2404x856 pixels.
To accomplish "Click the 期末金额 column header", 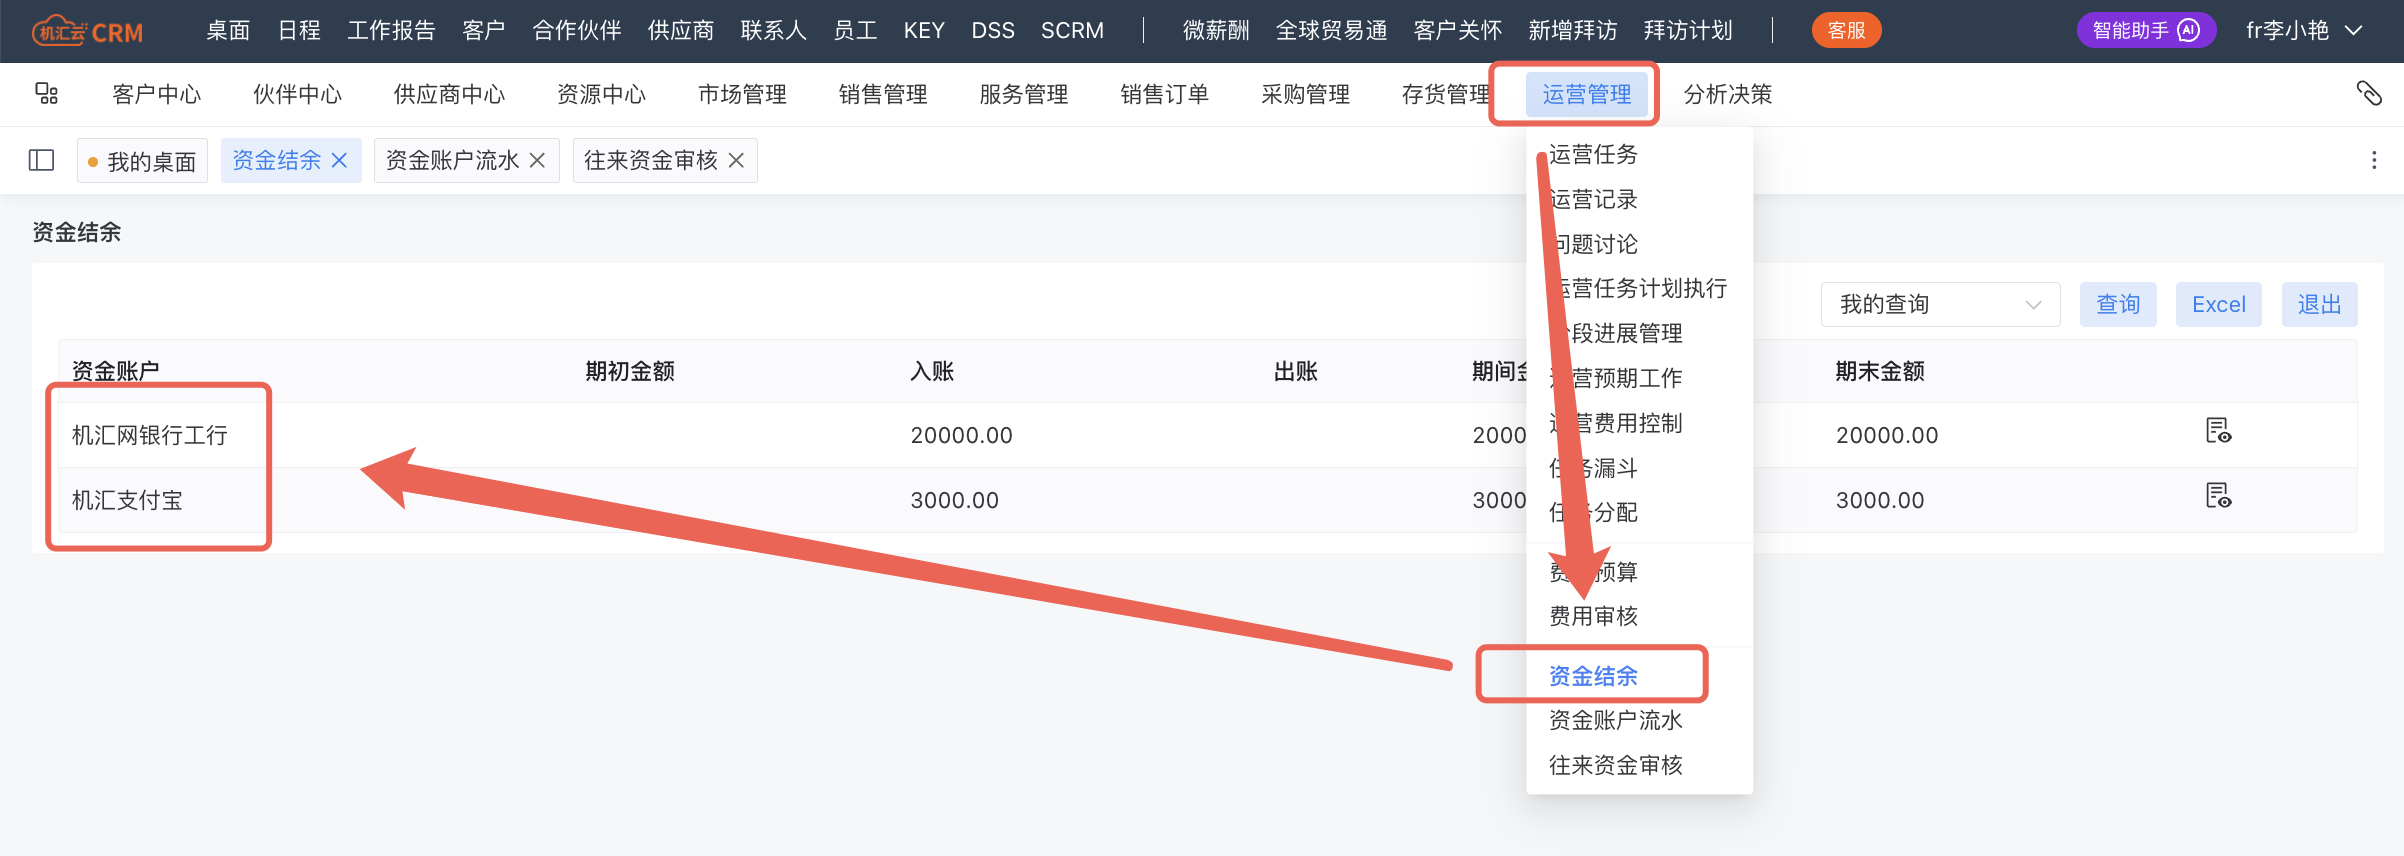I will (1880, 371).
